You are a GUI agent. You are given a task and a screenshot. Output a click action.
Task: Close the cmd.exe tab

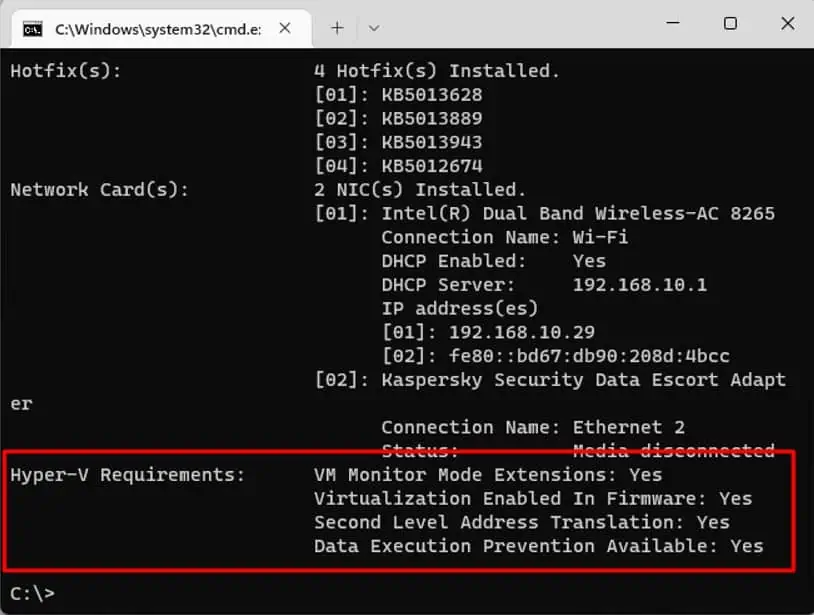pyautogui.click(x=287, y=28)
